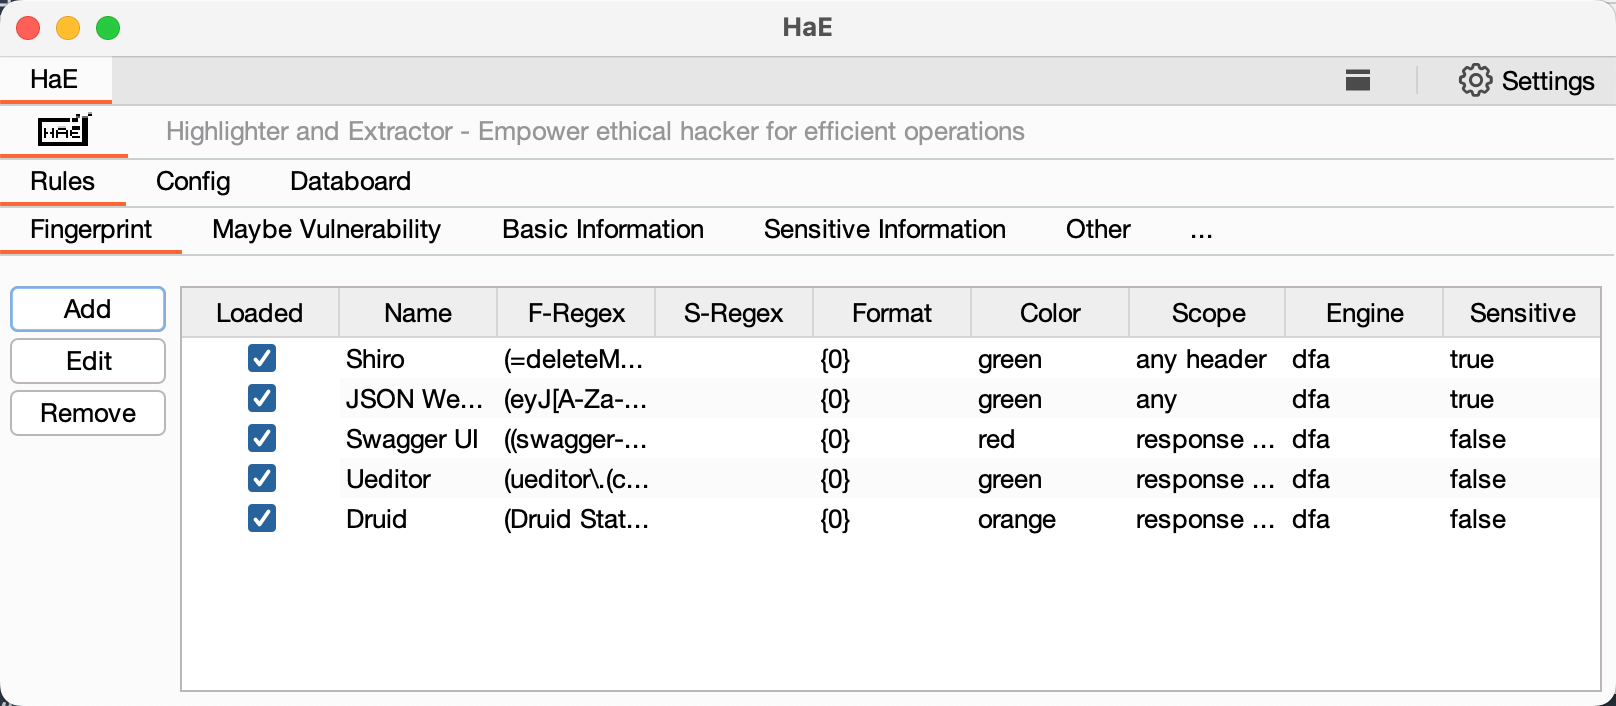Click the Remove button
This screenshot has height=706, width=1616.
tap(88, 413)
